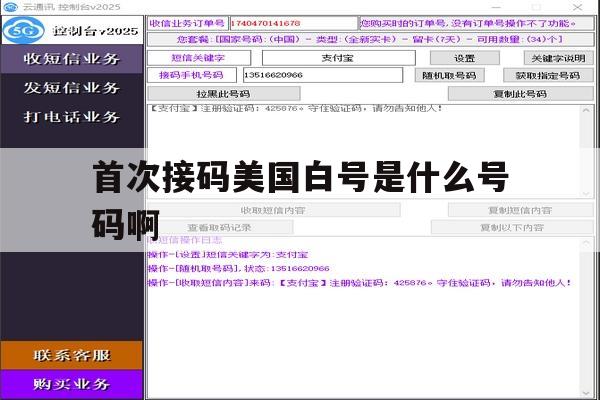600x400 pixels.
Task: Click the 控制台v2025 header text
Action: pos(95,31)
